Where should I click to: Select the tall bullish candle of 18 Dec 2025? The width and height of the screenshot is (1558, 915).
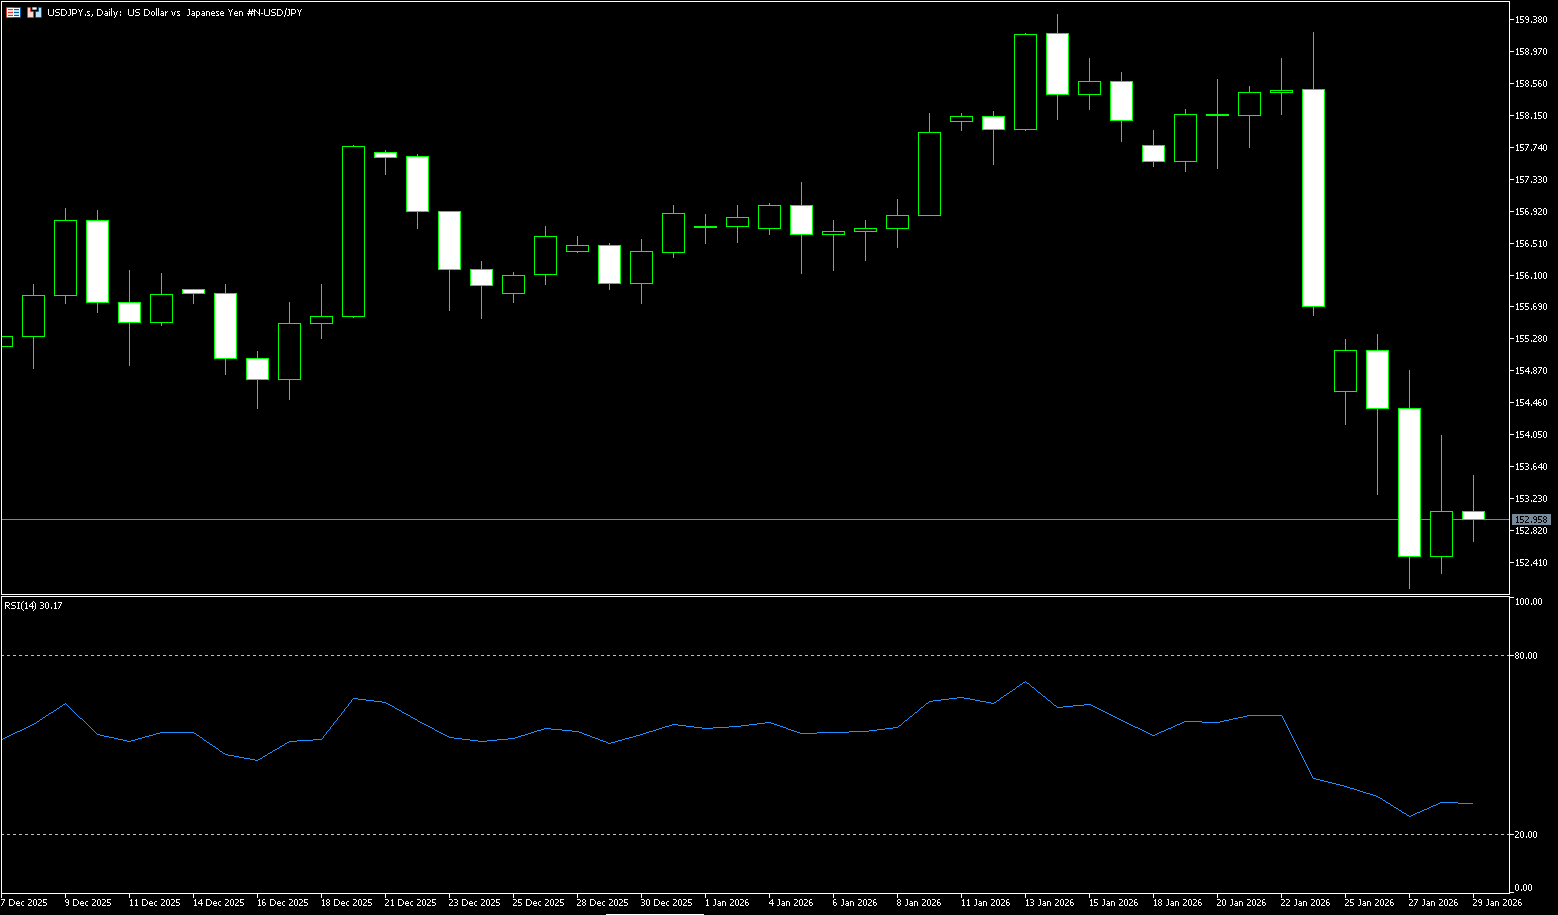pos(353,232)
